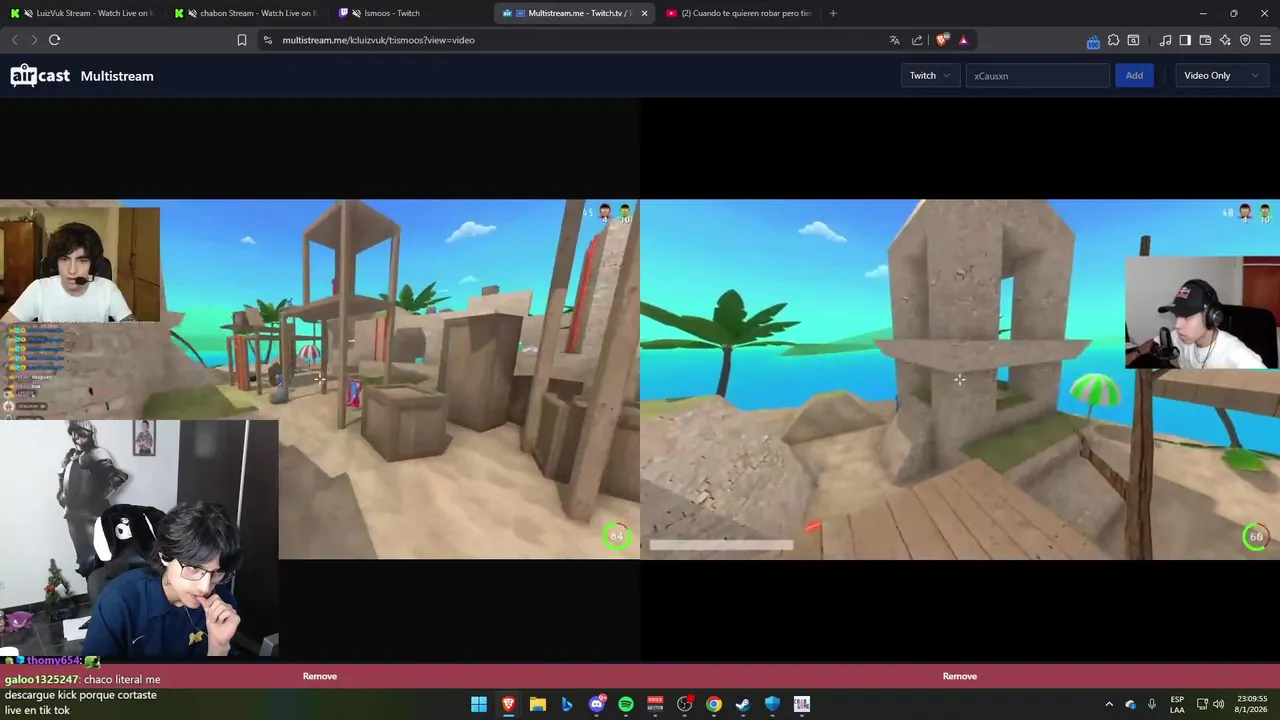Switch to the Cuando te quieren robar tab
Image resolution: width=1280 pixels, height=720 pixels.
[738, 13]
